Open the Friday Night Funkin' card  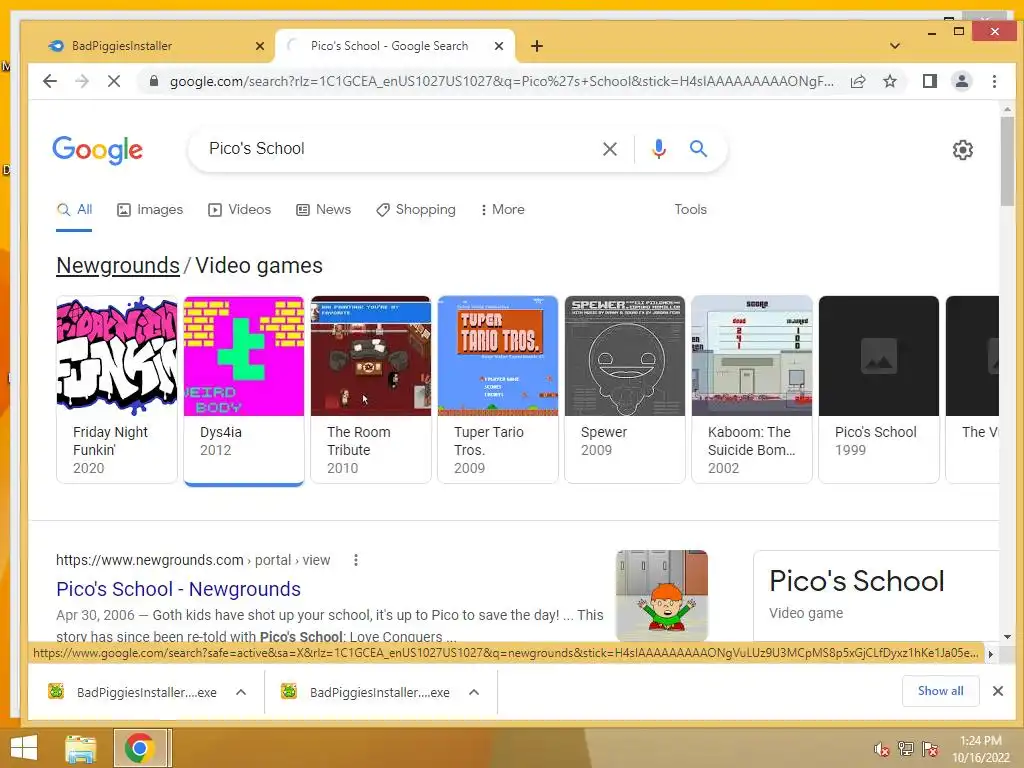tap(117, 389)
